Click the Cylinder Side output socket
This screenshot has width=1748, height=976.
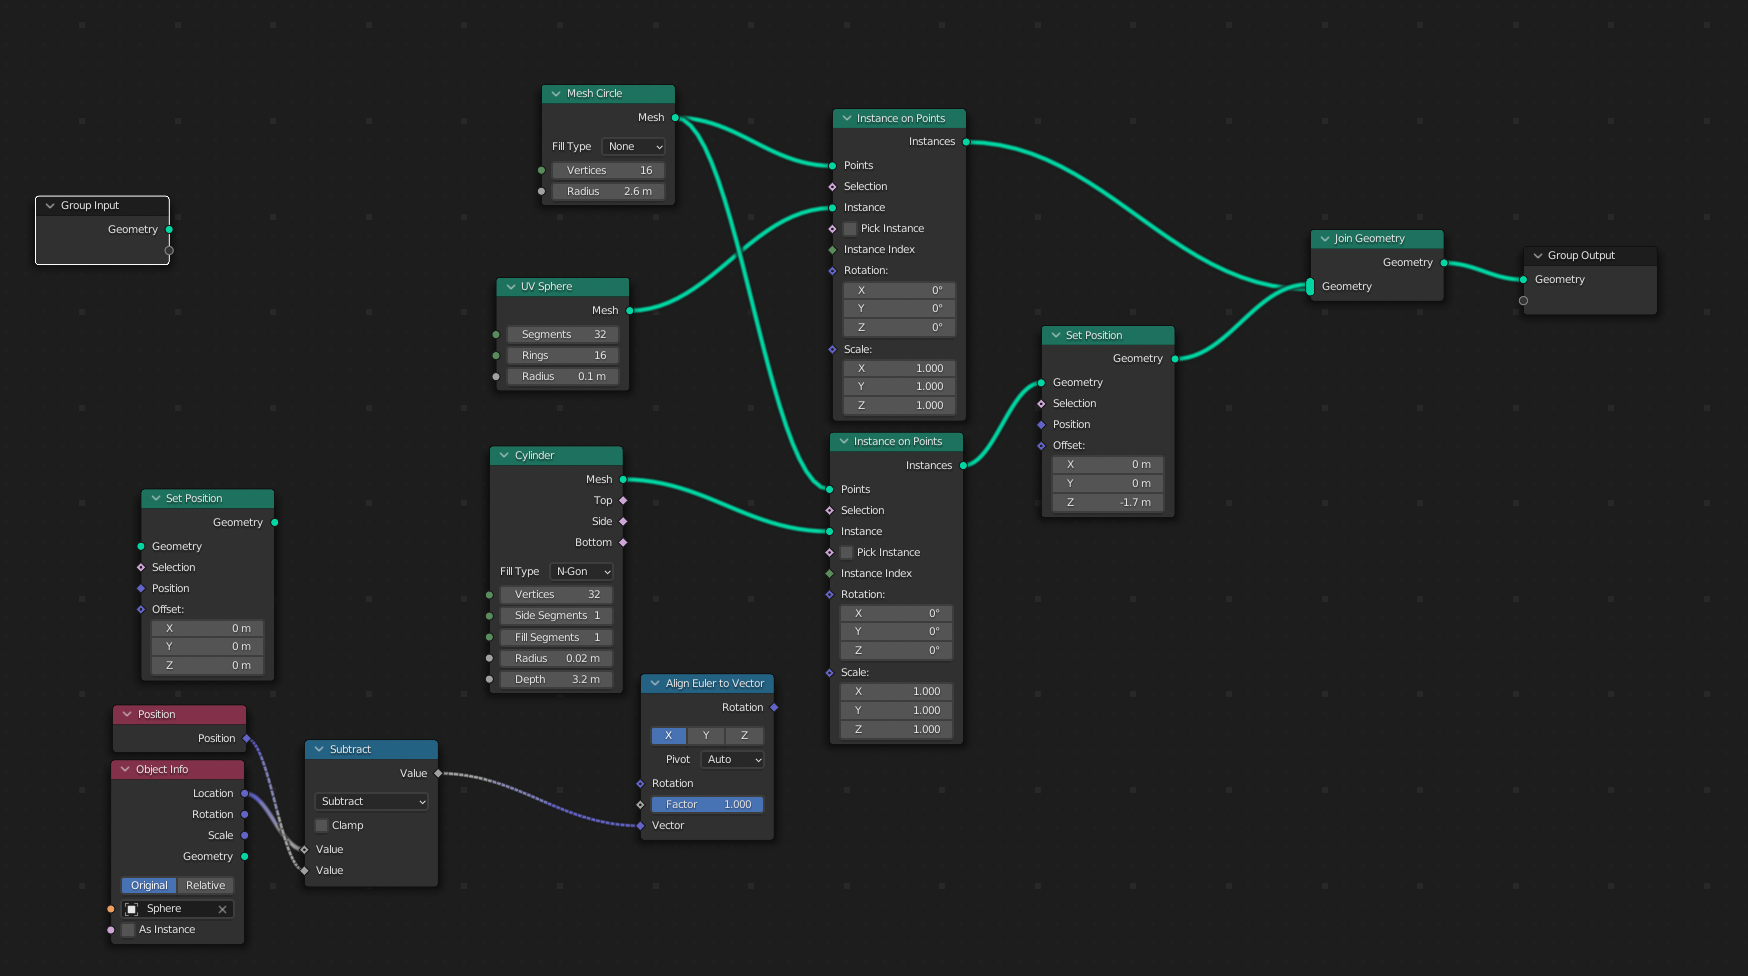tap(623, 522)
